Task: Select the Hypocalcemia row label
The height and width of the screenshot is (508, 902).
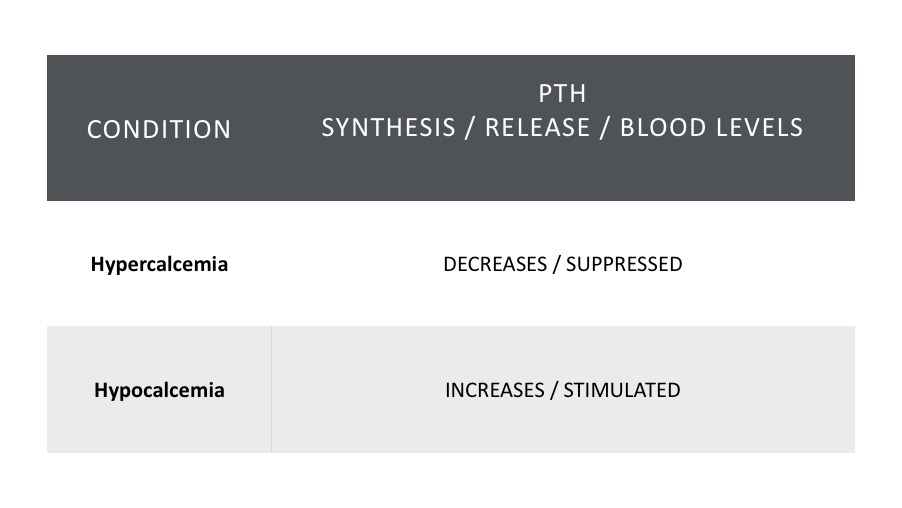Action: coord(159,390)
